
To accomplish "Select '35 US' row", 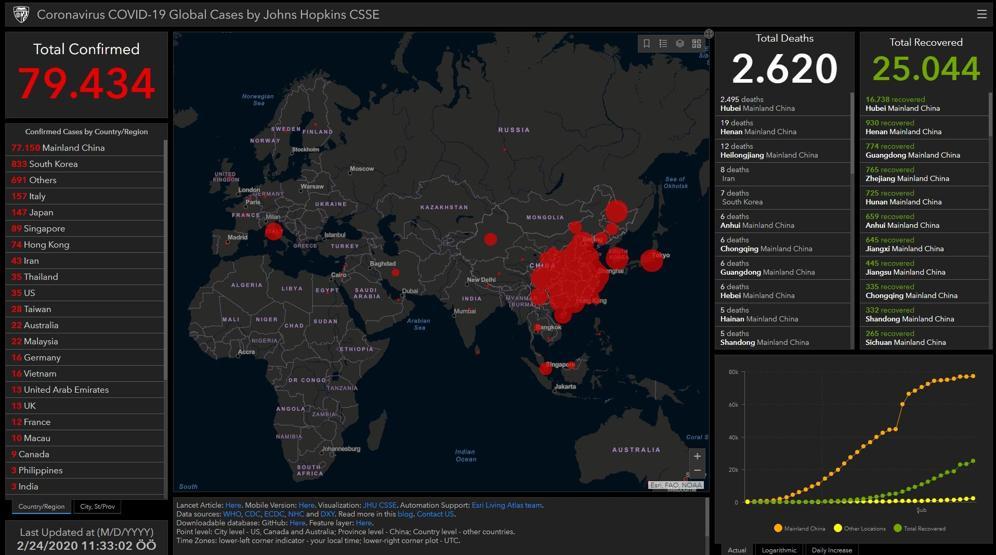I will click(85, 293).
